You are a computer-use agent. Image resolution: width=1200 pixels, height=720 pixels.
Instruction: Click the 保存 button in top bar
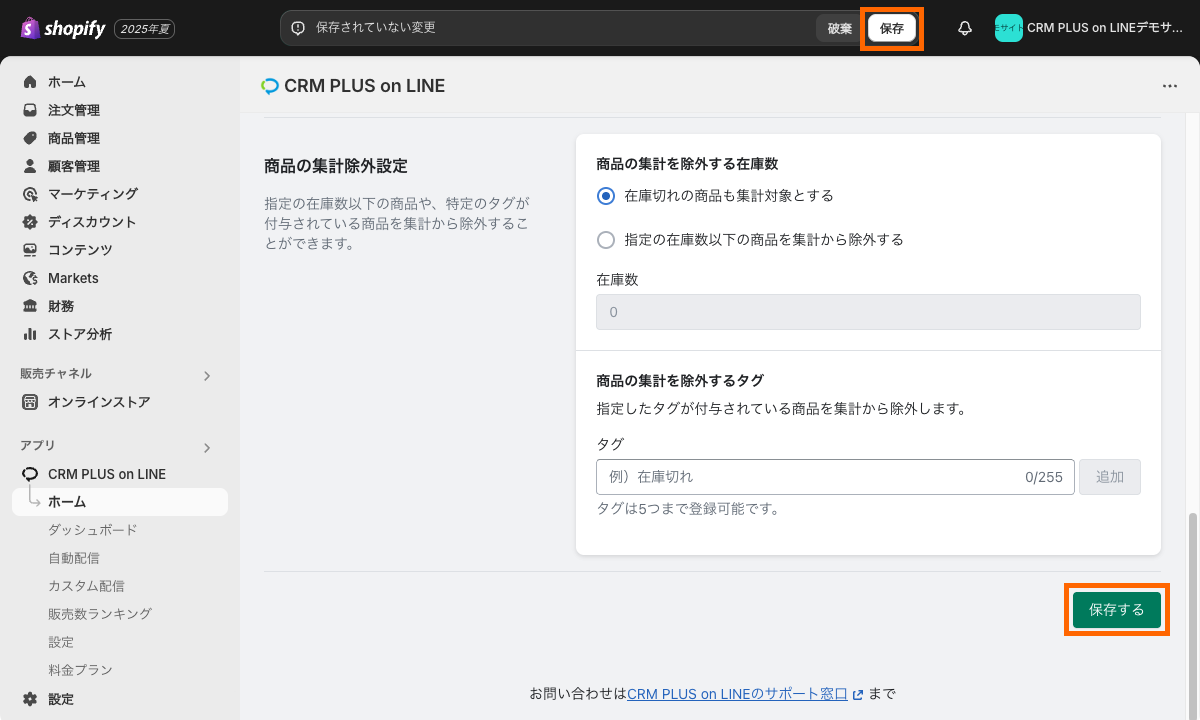click(892, 28)
